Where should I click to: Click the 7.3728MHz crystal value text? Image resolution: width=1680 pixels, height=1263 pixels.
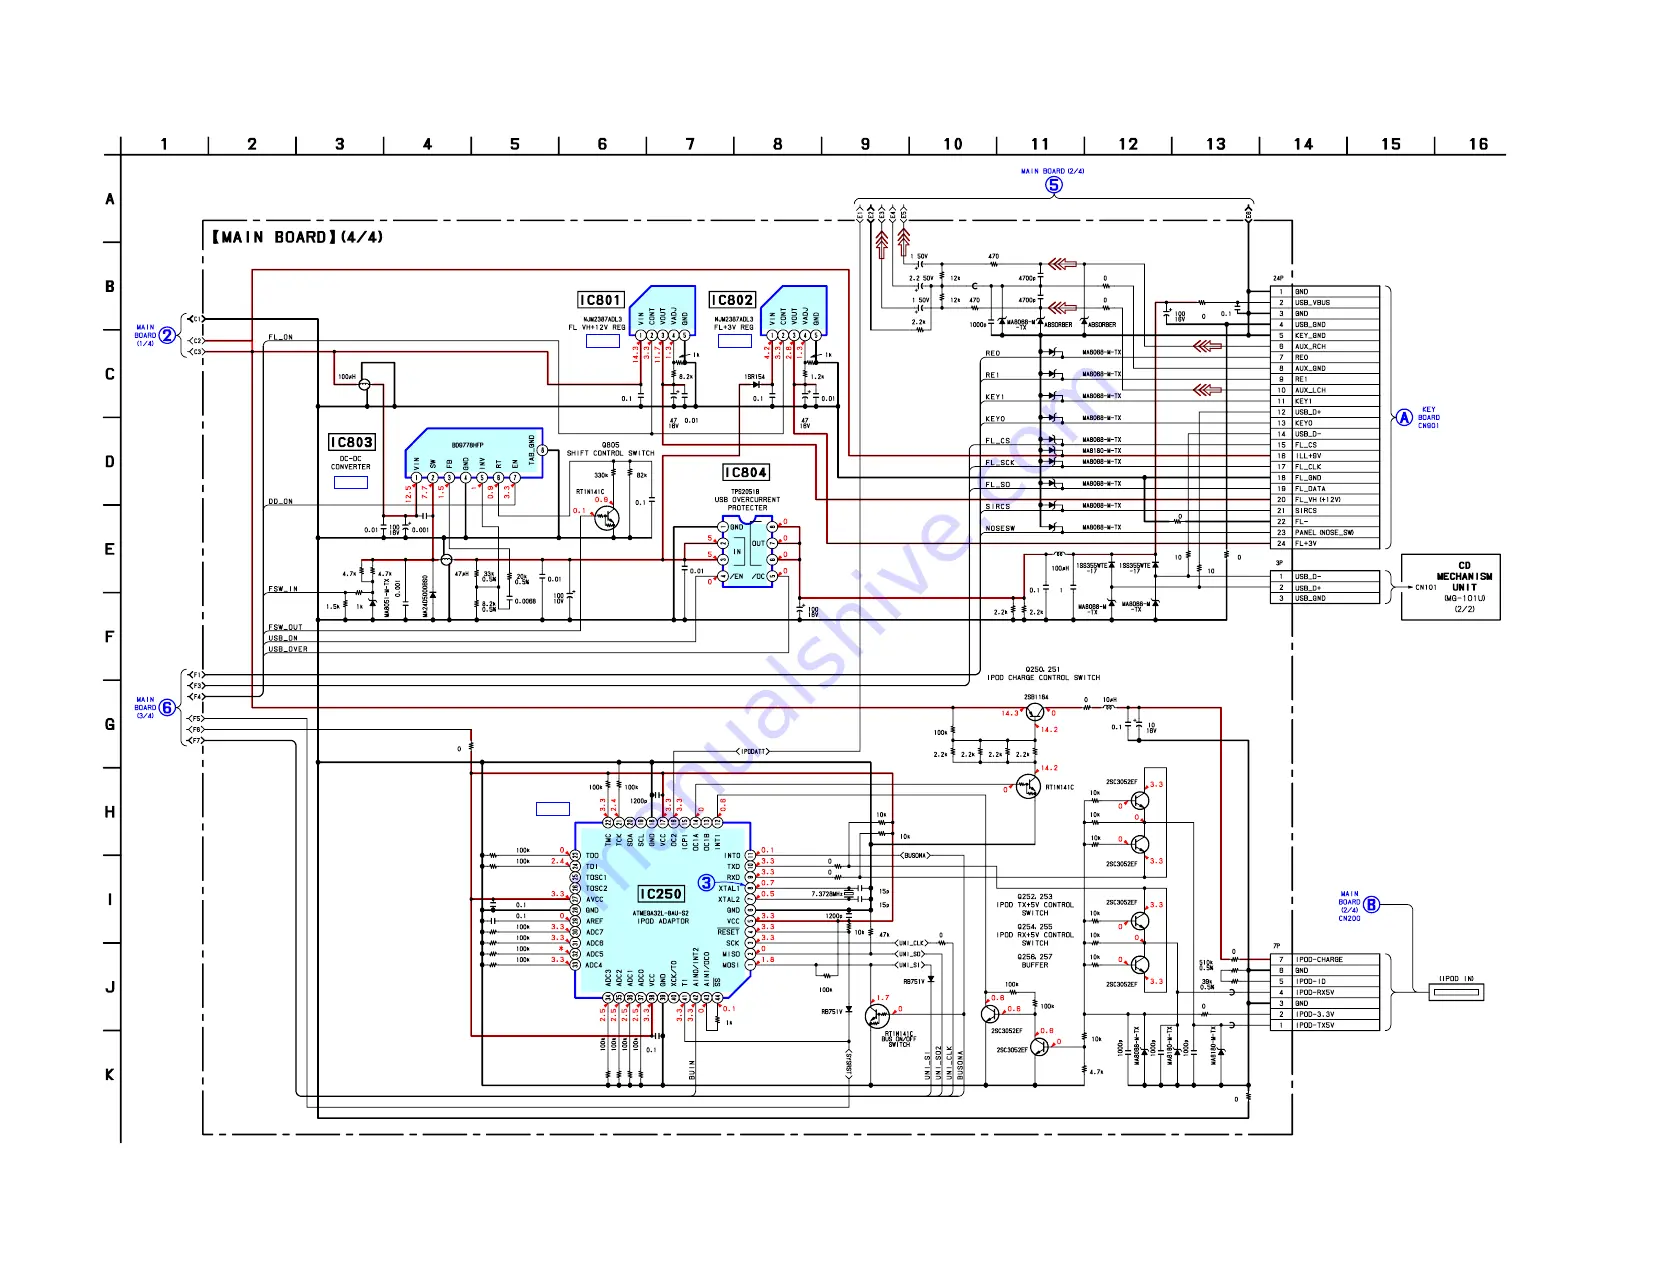[826, 895]
